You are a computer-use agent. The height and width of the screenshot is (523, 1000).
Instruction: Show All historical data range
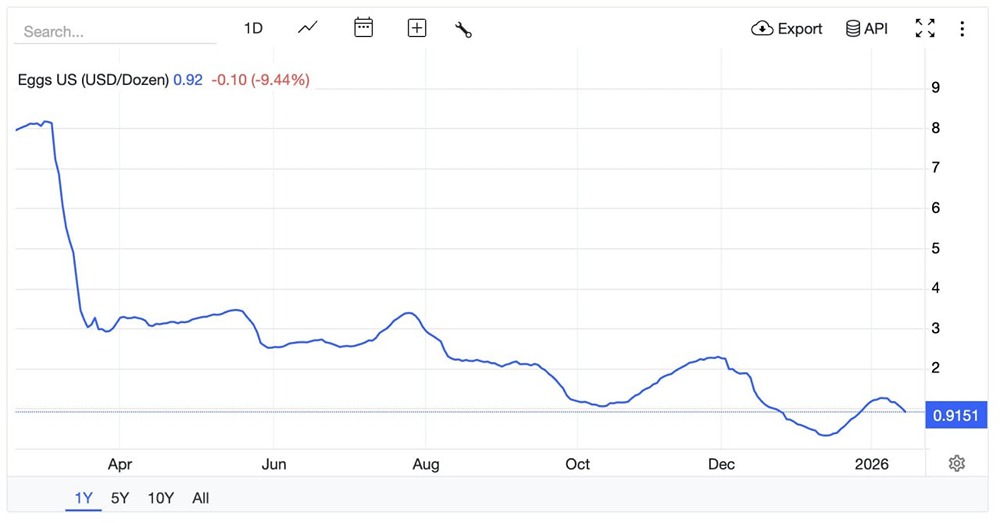(x=201, y=498)
